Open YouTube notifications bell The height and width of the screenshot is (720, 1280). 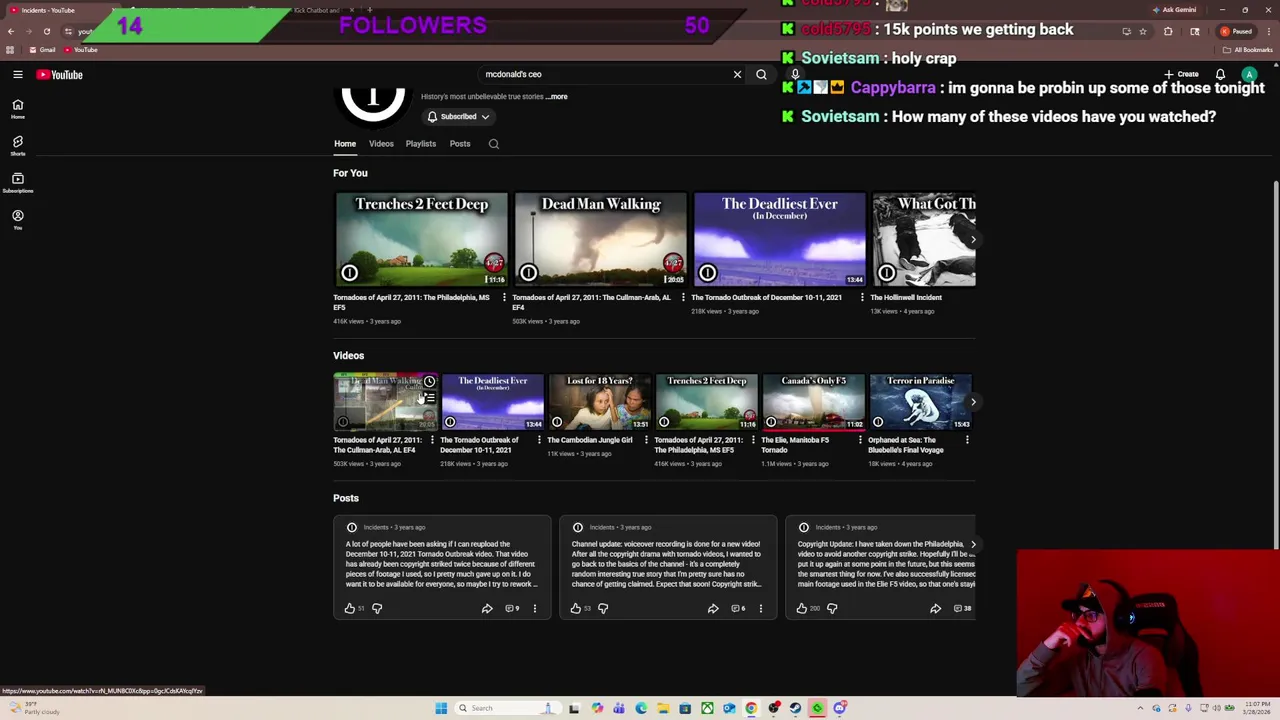(1220, 74)
